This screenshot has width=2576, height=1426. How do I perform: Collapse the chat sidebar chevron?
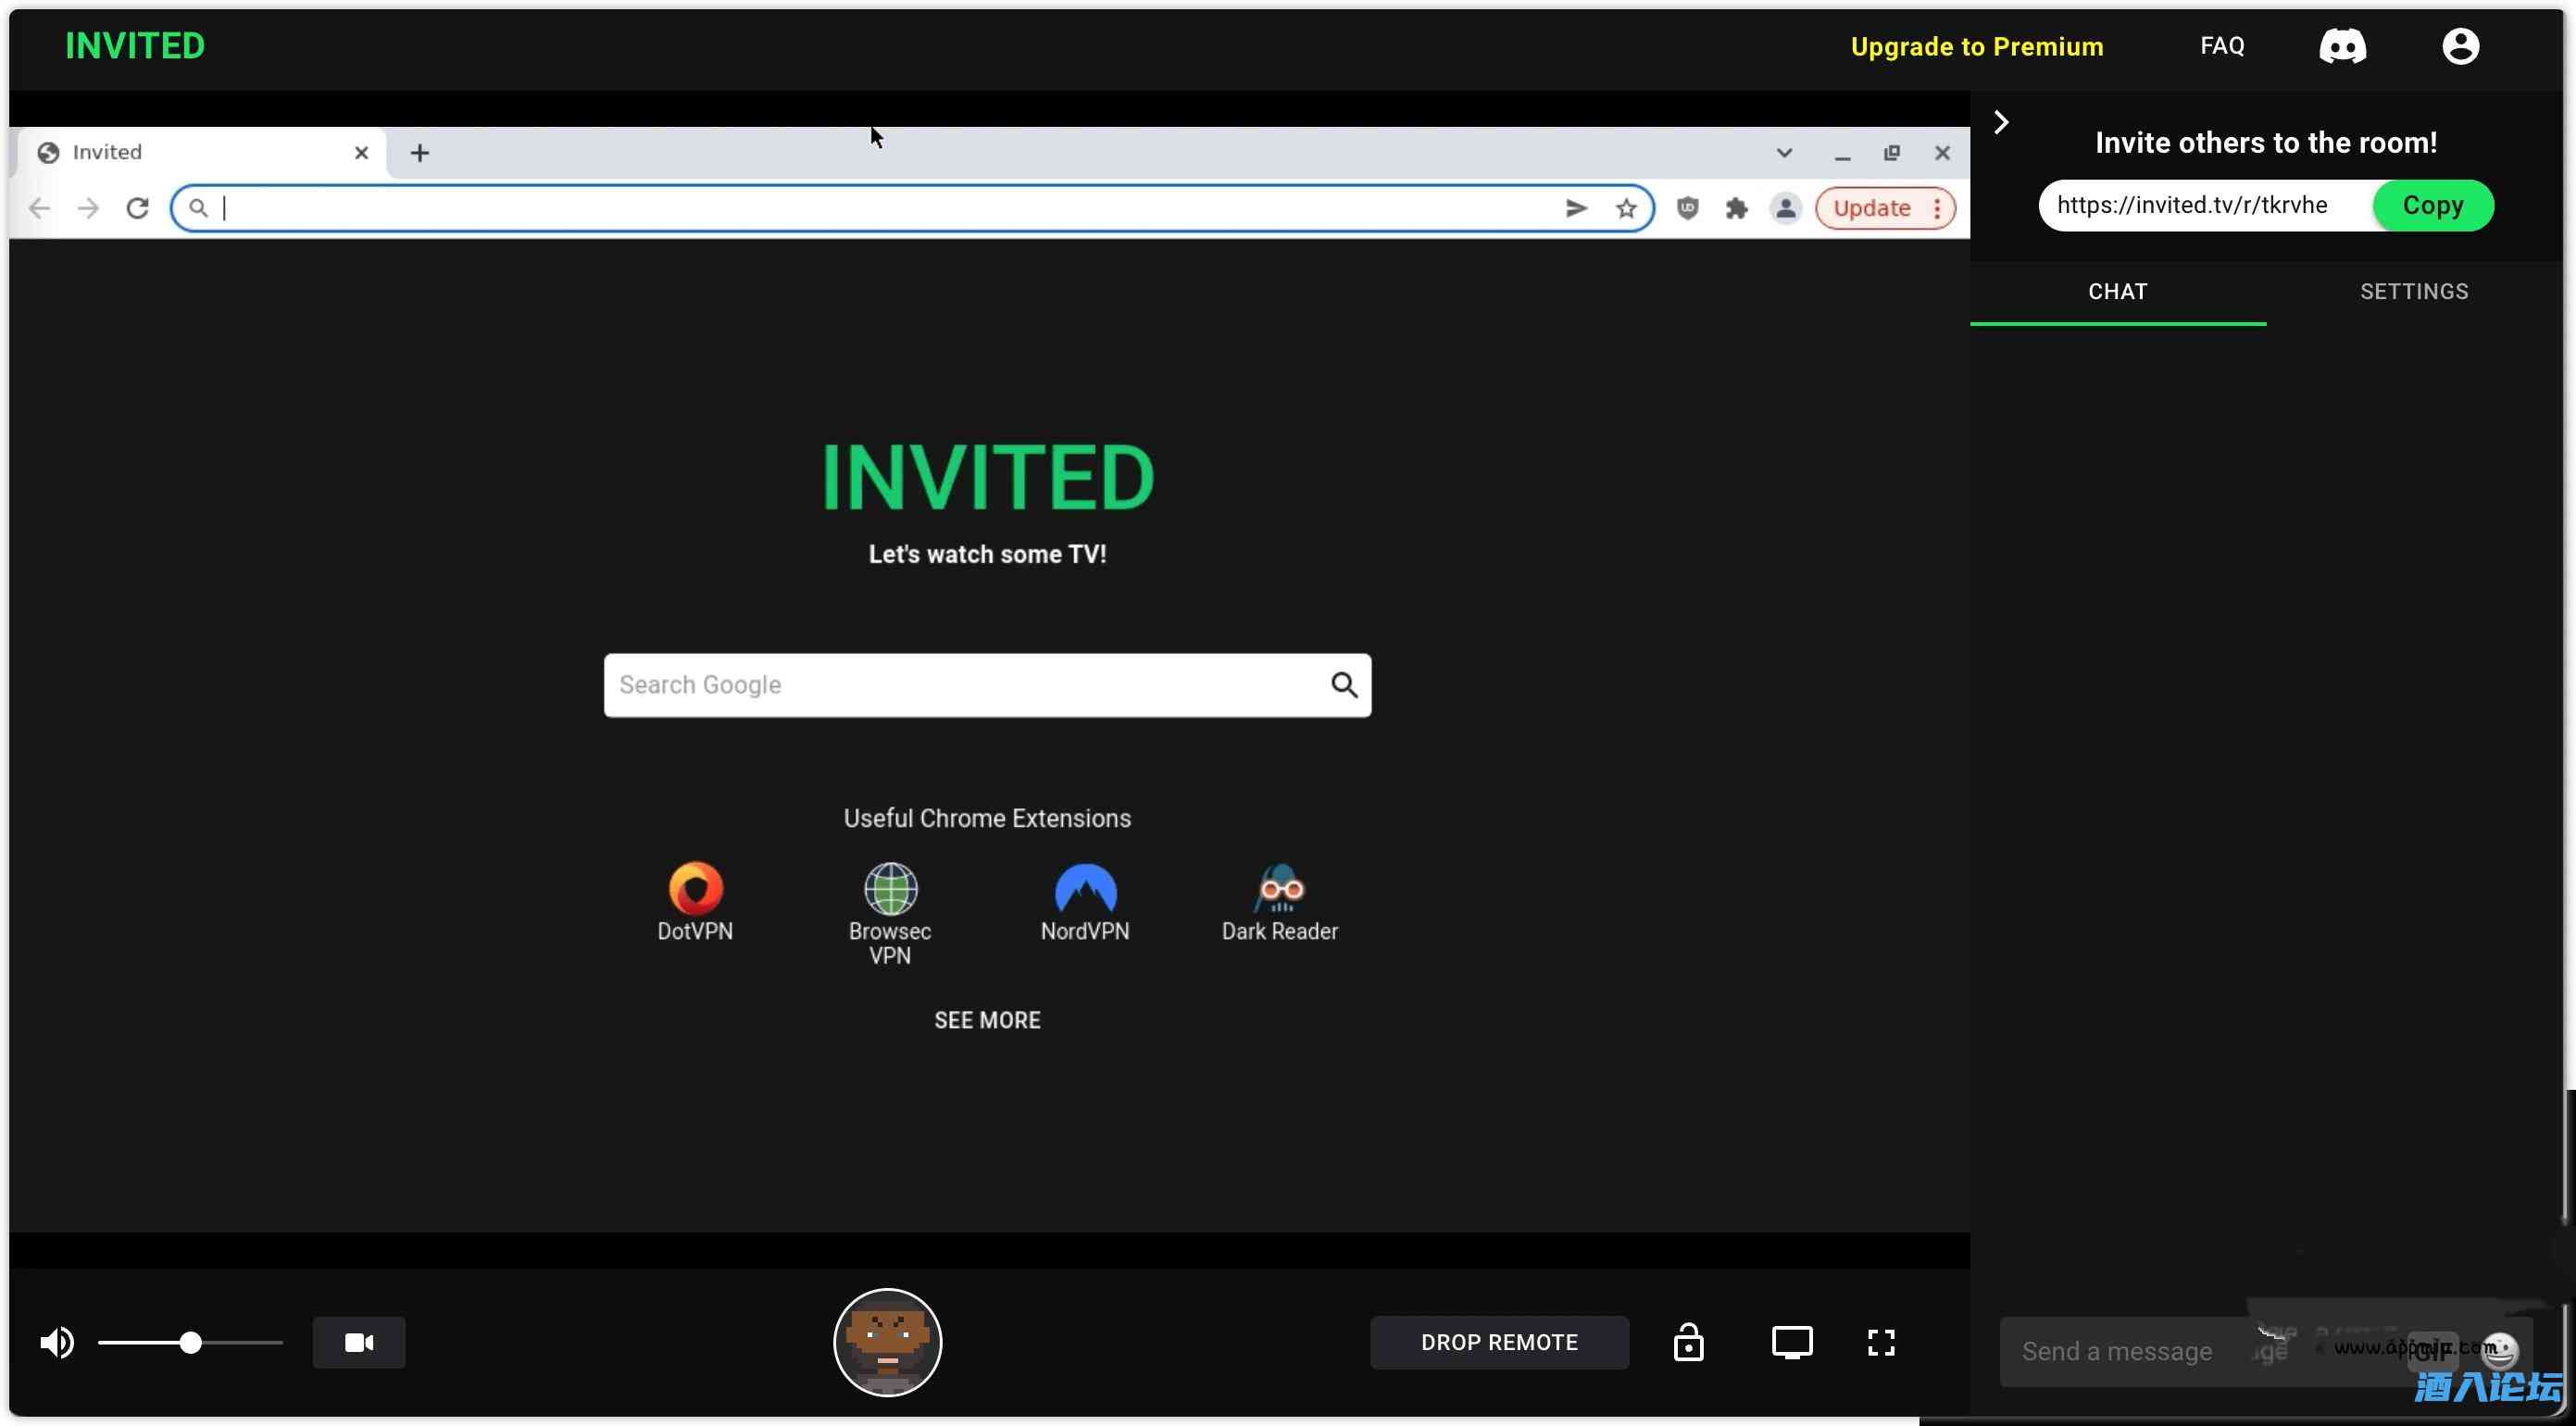click(x=2000, y=122)
